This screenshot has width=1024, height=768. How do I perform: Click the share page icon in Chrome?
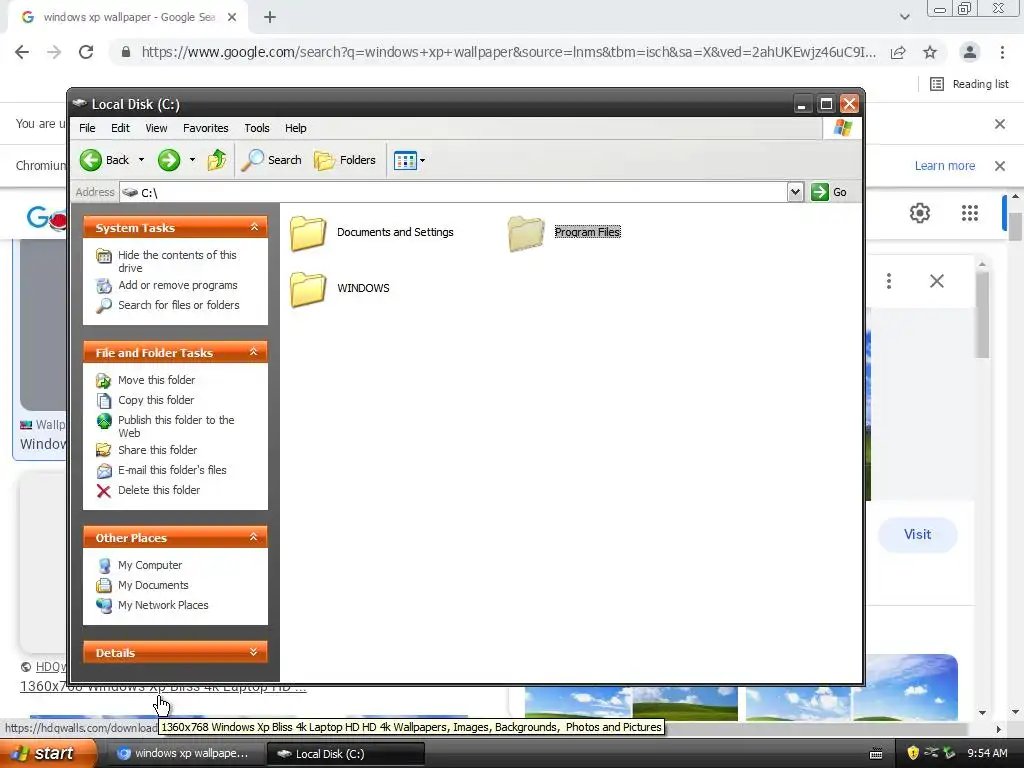(898, 52)
